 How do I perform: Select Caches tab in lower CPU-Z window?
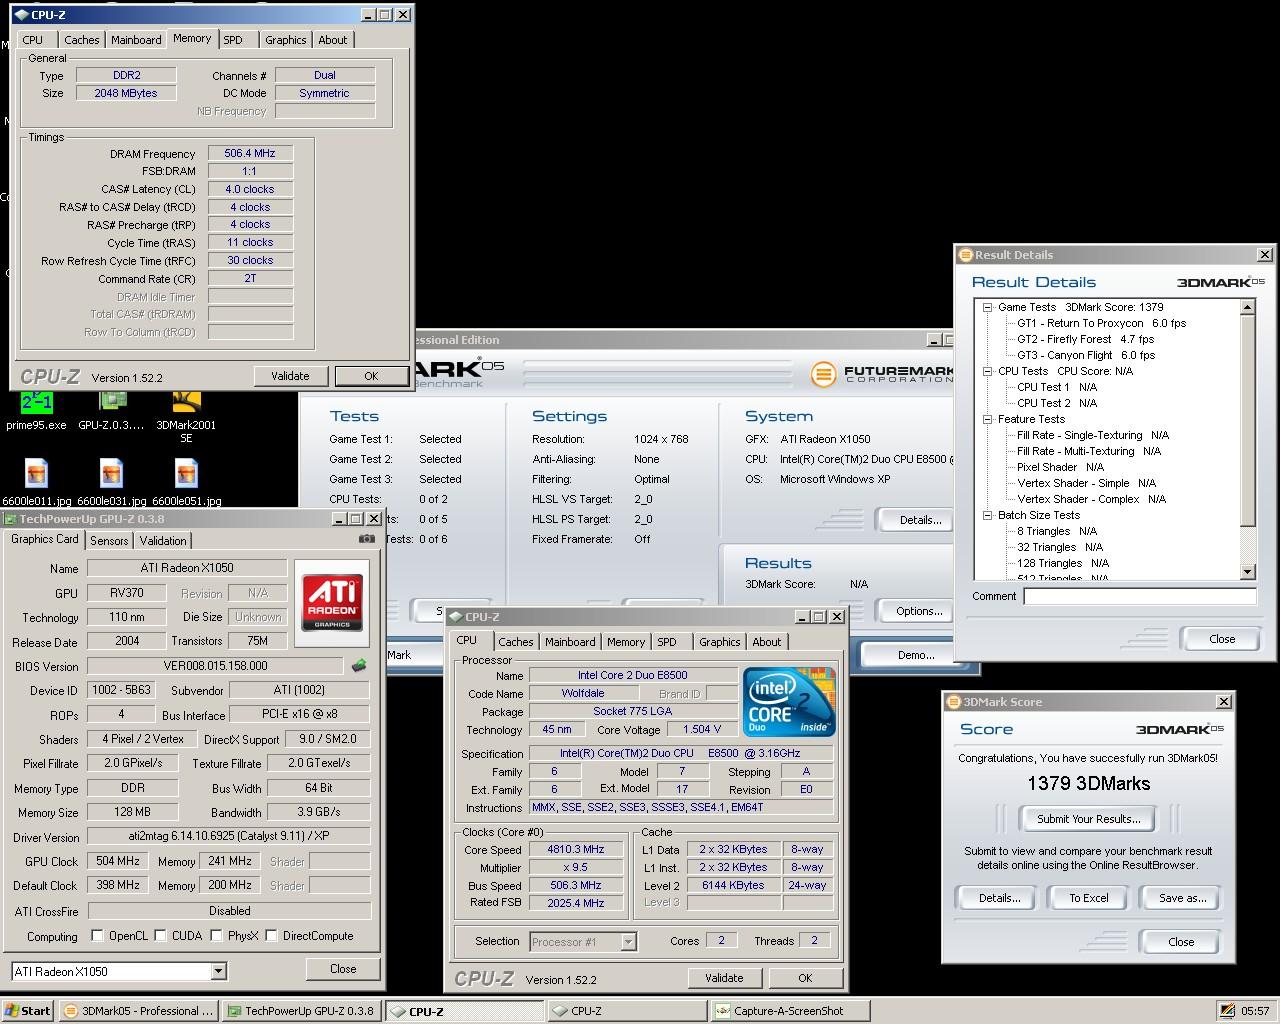click(x=516, y=642)
